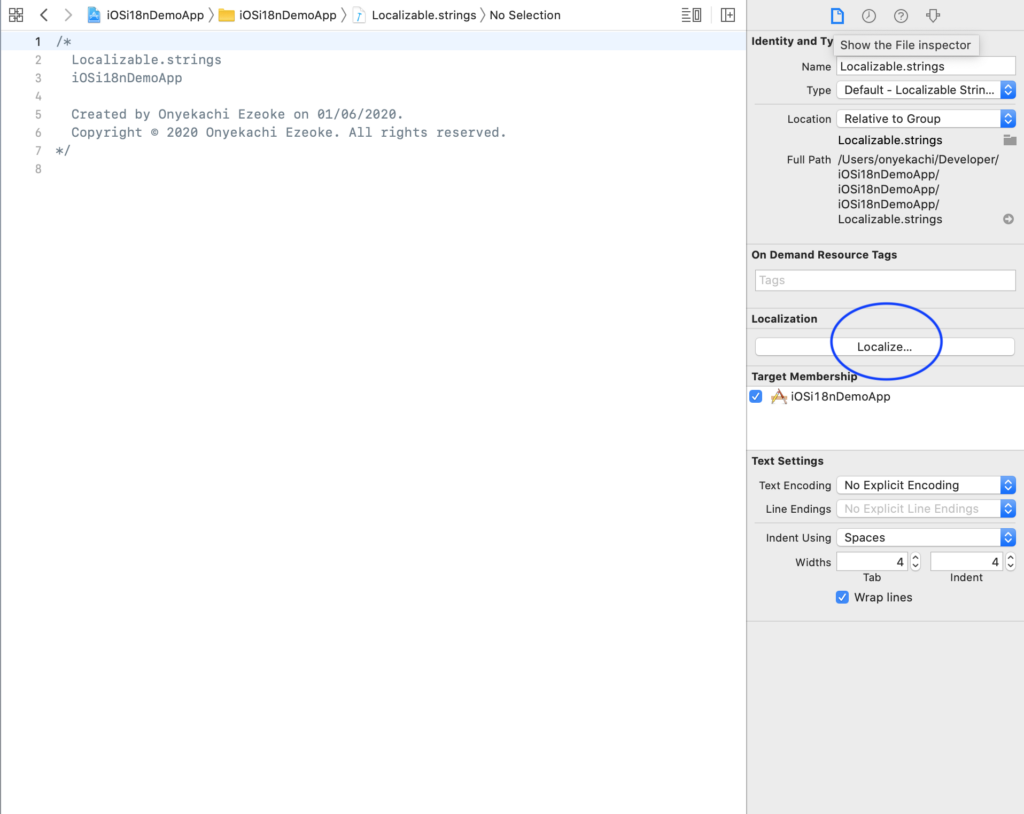Show the File inspector
This screenshot has width=1024, height=814.
pos(837,16)
